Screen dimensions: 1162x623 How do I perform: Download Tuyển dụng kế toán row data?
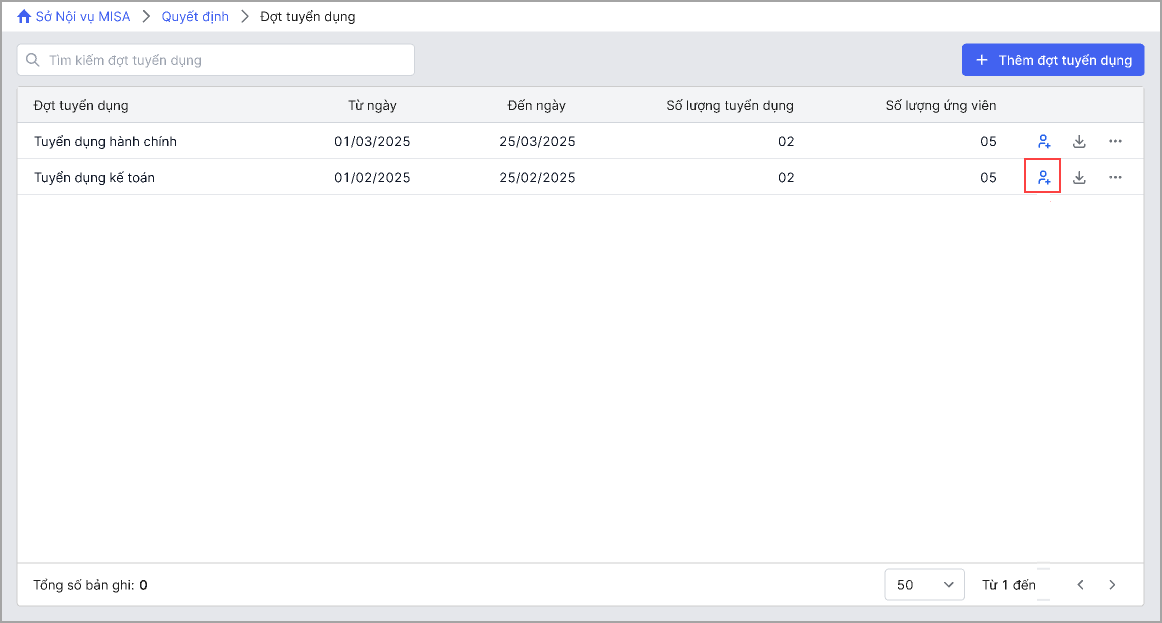pyautogui.click(x=1079, y=177)
